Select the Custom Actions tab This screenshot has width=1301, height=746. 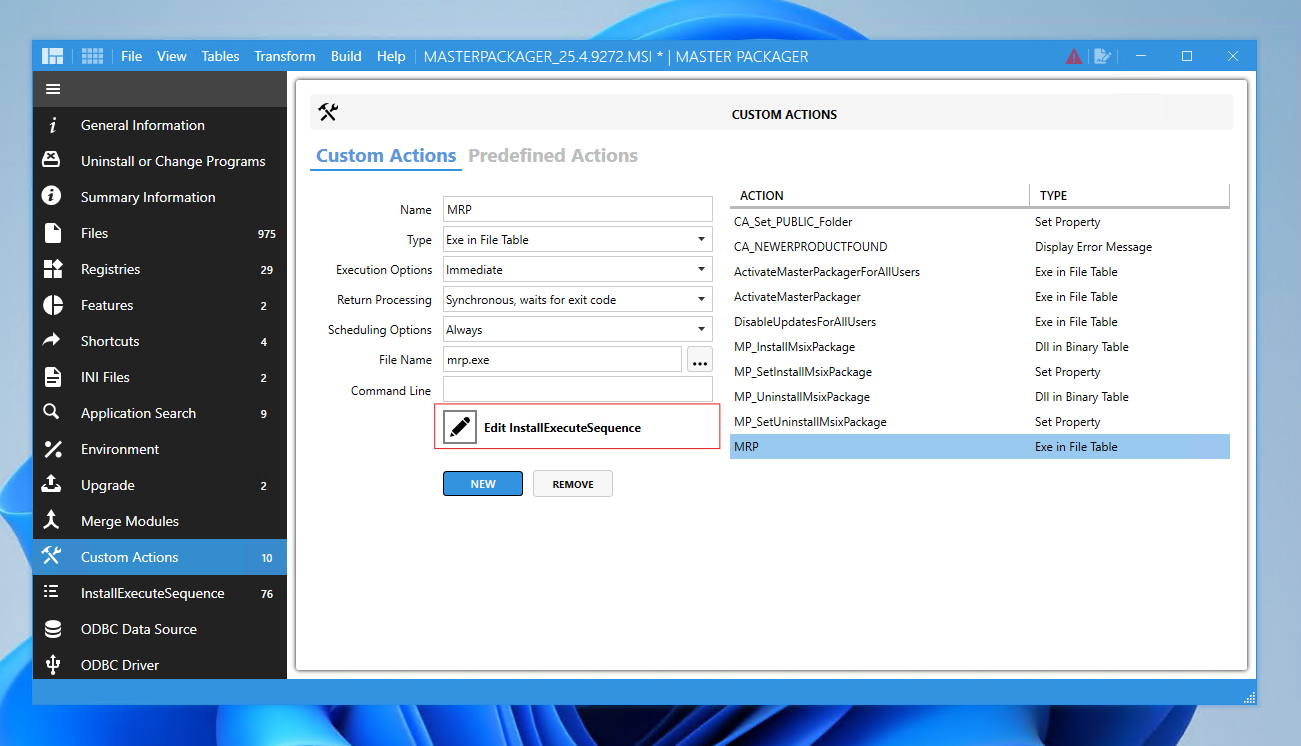pyautogui.click(x=386, y=156)
